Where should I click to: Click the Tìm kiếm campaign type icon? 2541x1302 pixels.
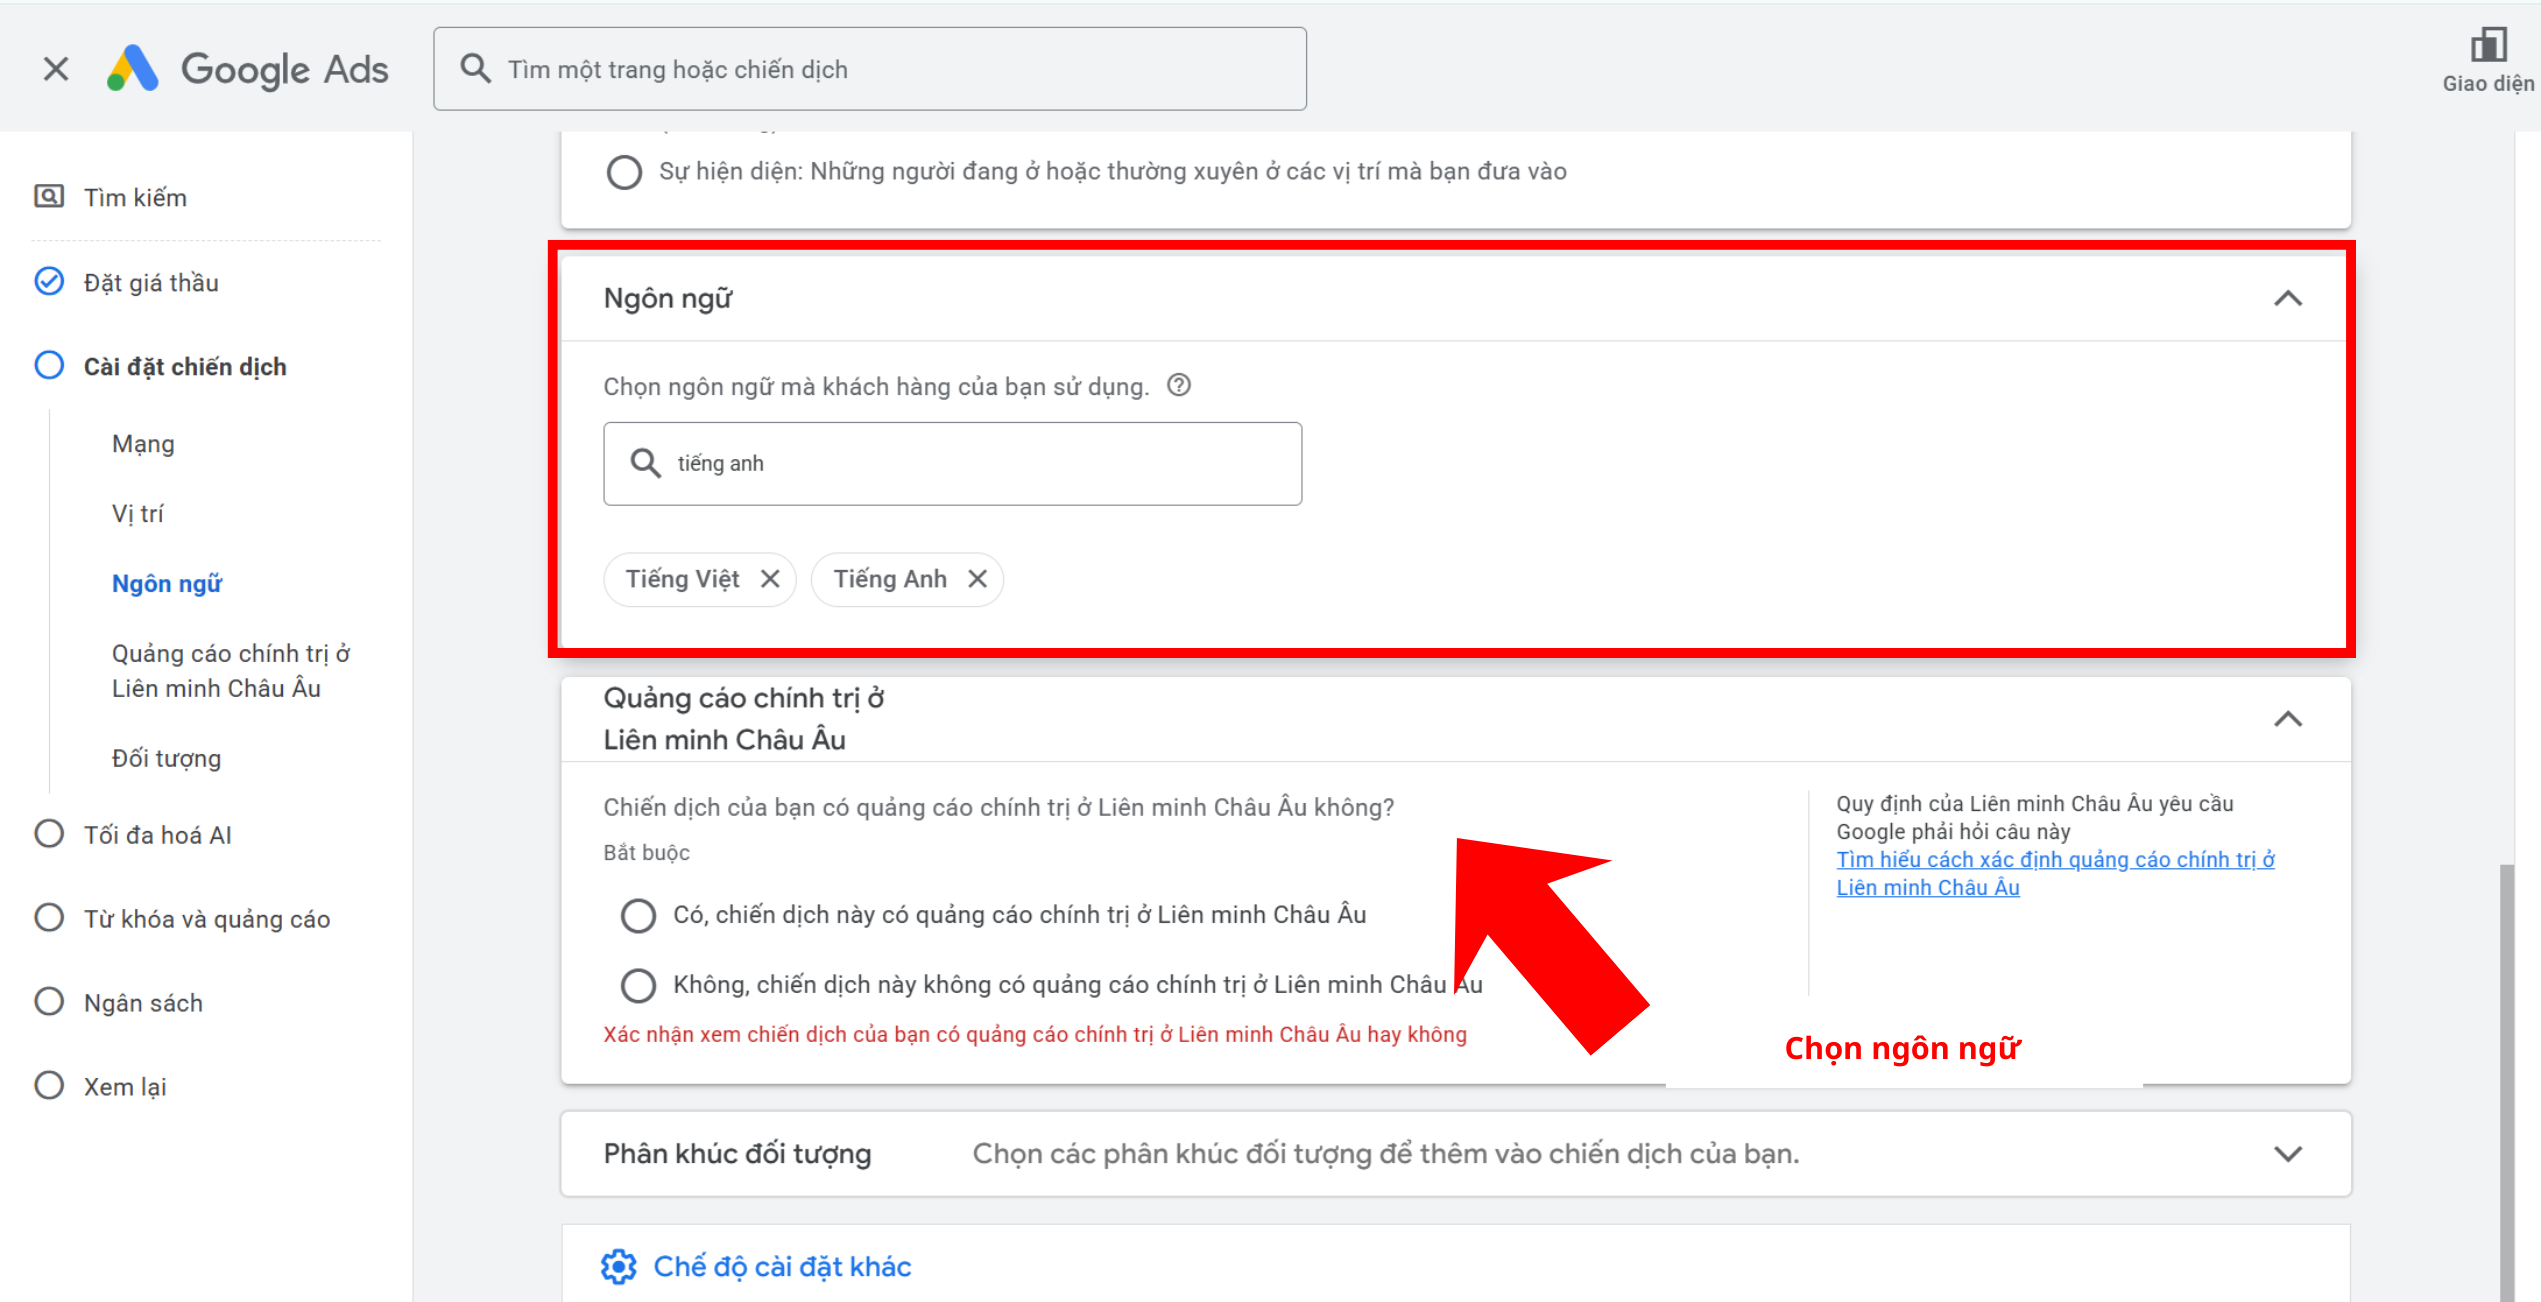tap(49, 196)
